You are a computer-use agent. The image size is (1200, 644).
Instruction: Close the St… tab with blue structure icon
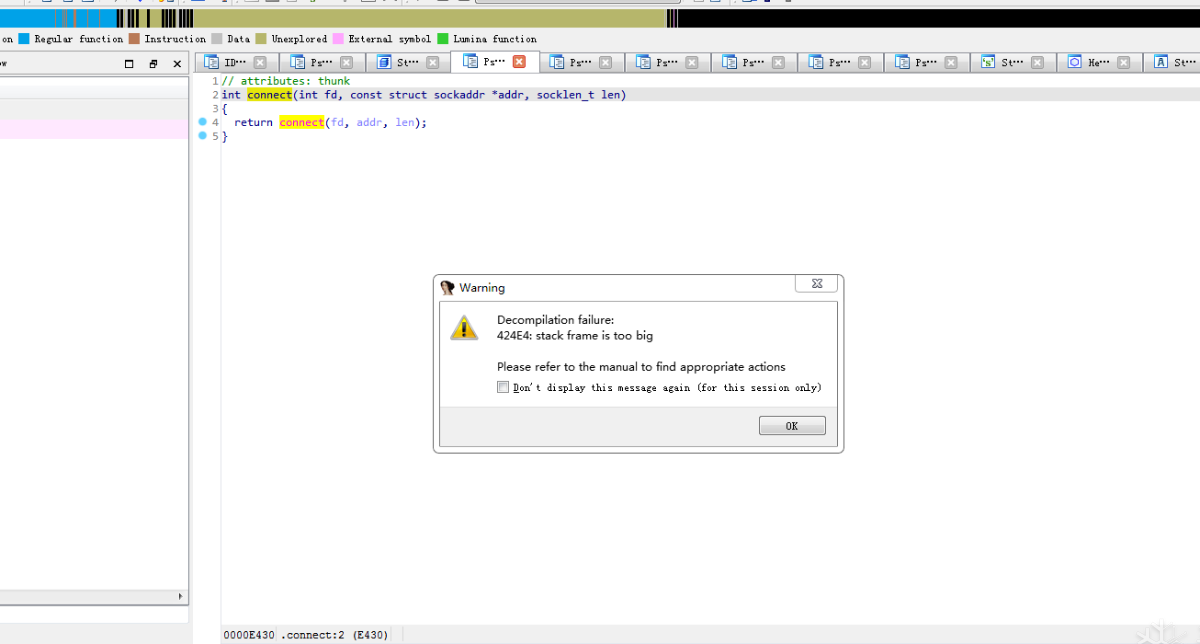point(432,62)
